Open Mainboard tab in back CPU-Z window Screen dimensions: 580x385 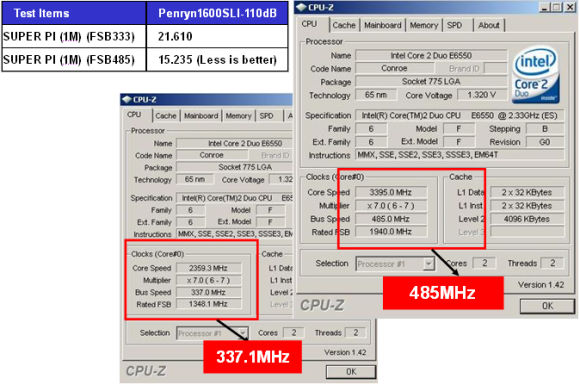pyautogui.click(x=201, y=116)
